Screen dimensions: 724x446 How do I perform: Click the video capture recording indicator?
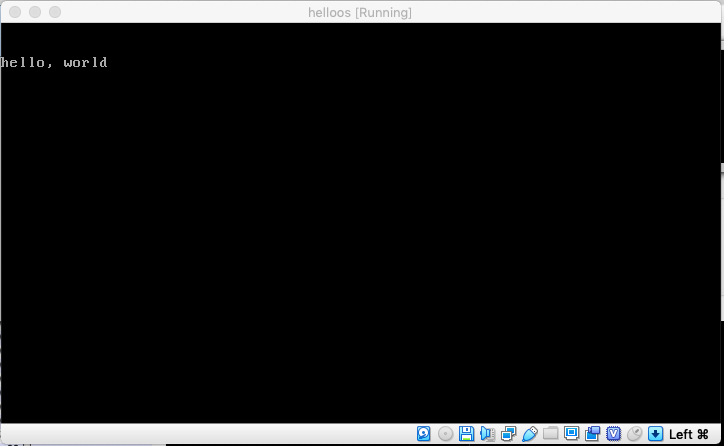592,434
